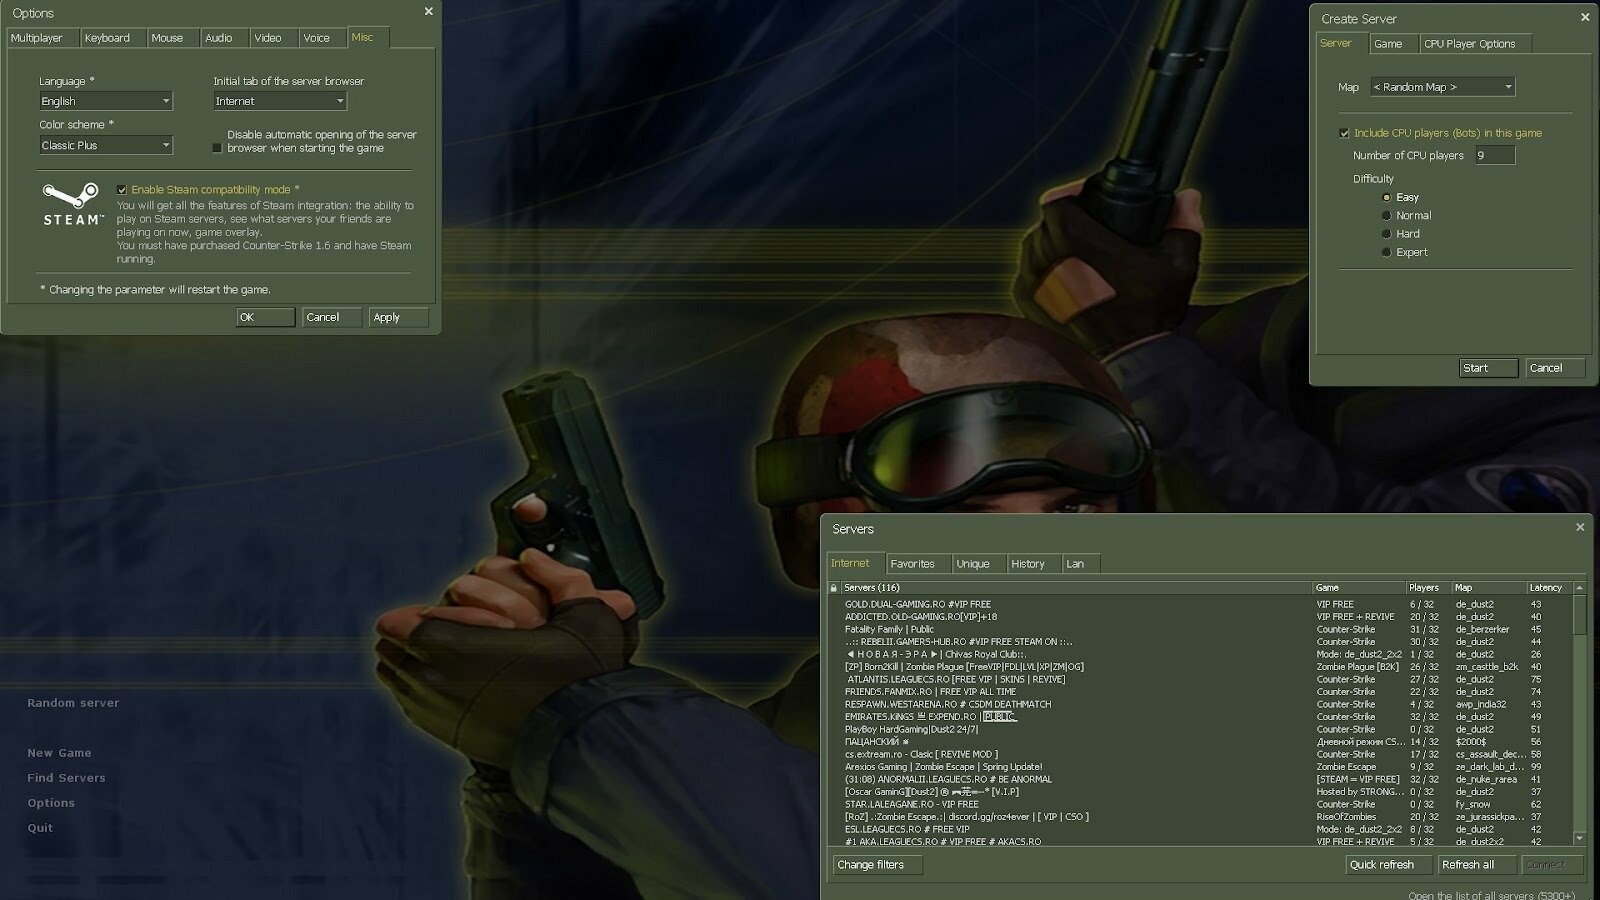Screen dimensions: 1600x900
Task: Open the Random Map dropdown
Action: pos(1442,87)
